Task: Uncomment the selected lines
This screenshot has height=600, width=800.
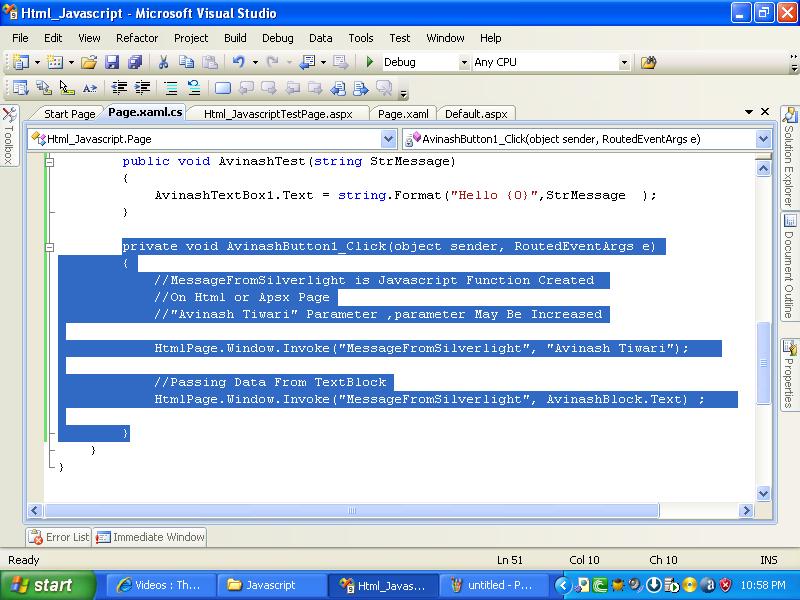Action: 194,88
